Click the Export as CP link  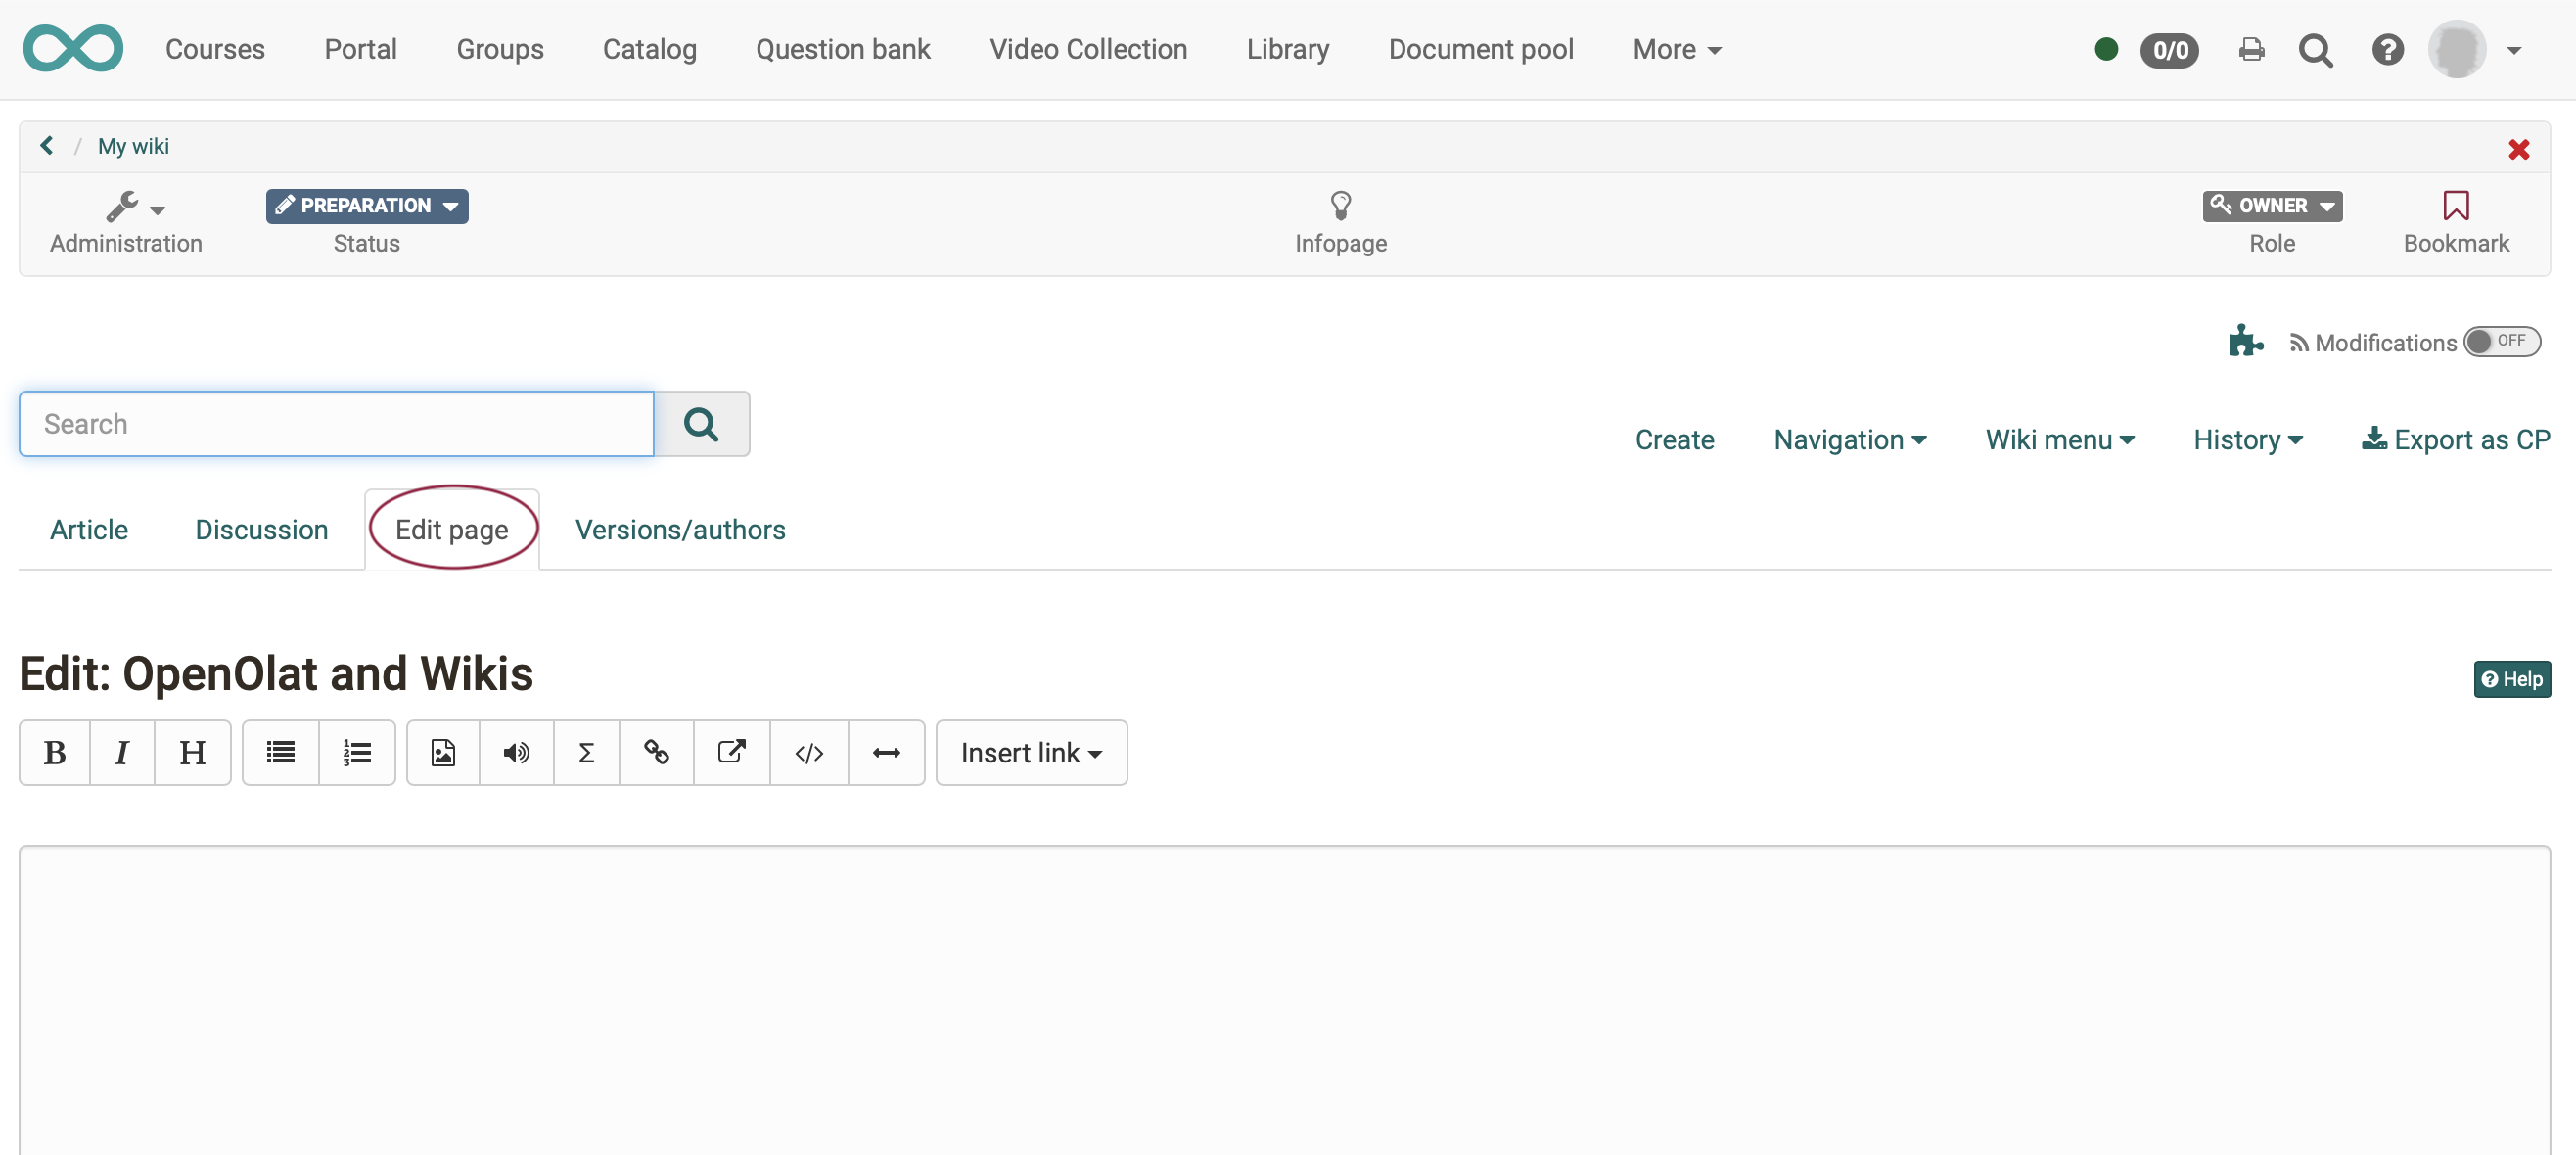[2455, 439]
